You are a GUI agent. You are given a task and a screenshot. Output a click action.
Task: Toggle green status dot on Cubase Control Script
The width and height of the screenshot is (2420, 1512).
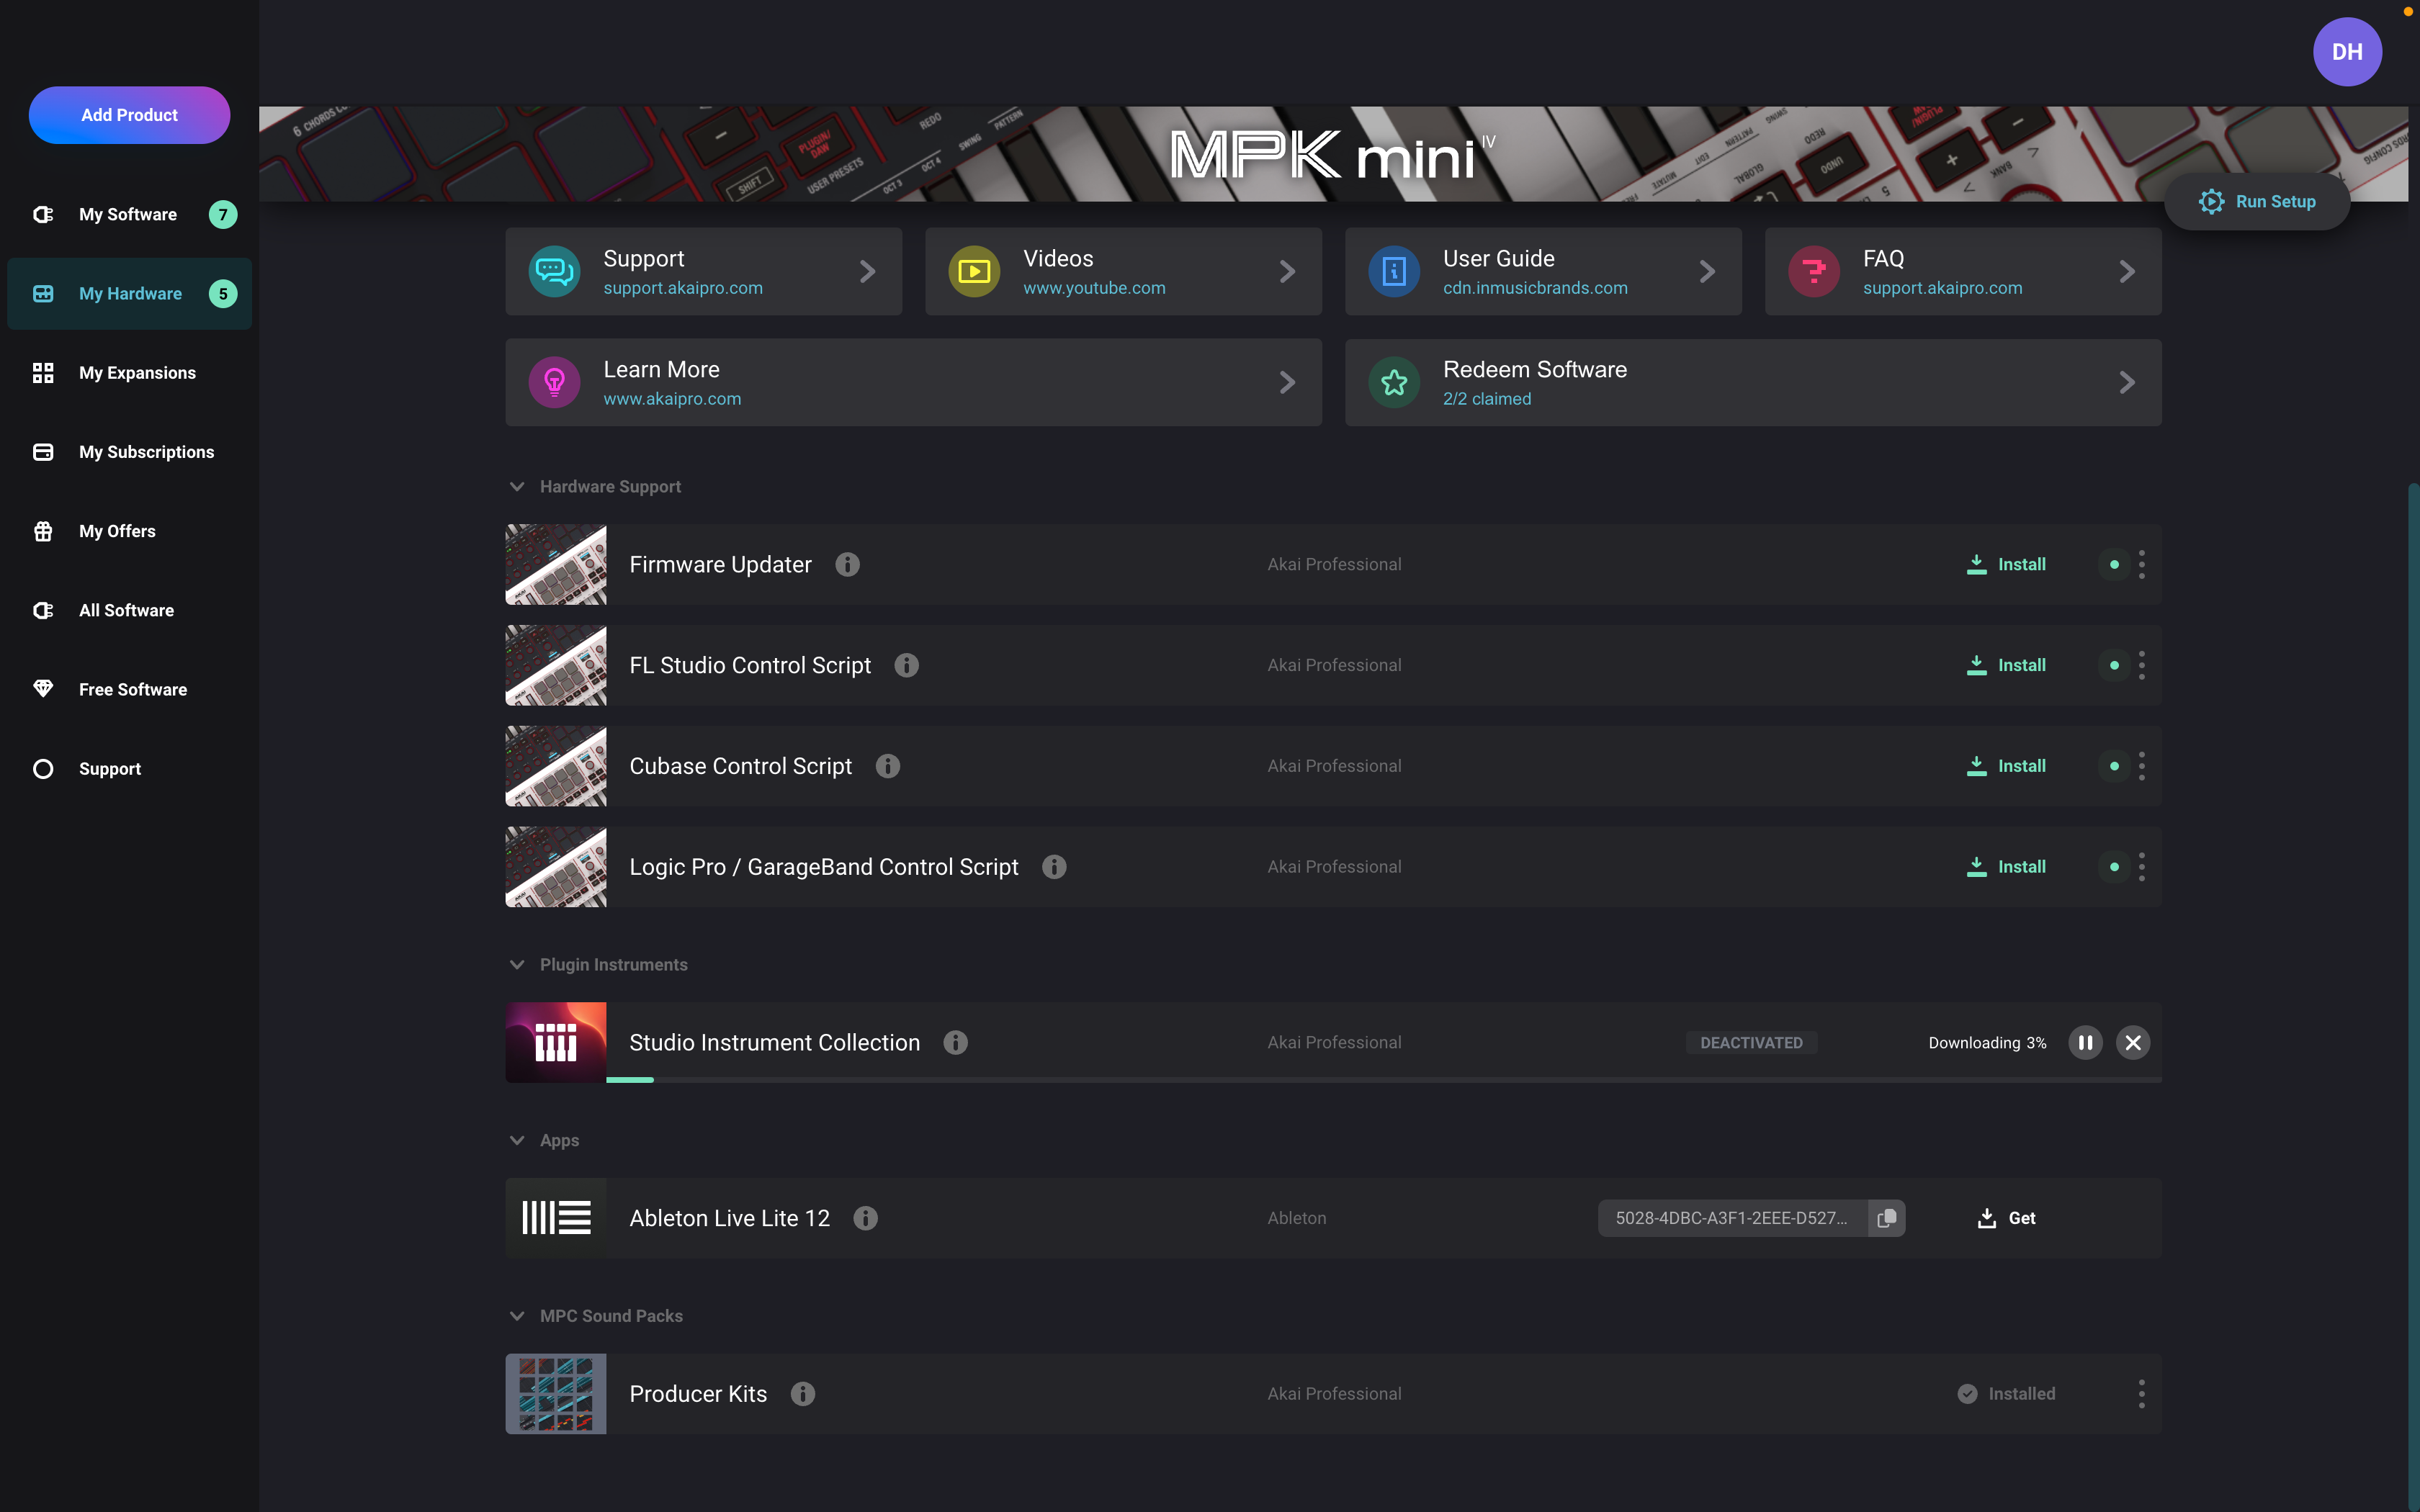pyautogui.click(x=2114, y=766)
